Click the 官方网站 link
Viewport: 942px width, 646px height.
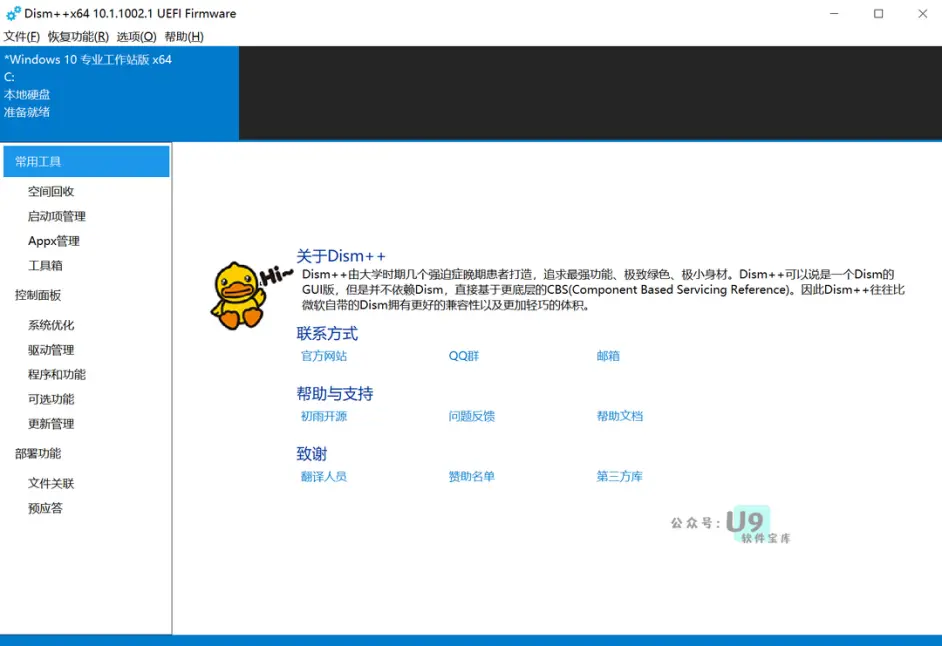coord(324,356)
